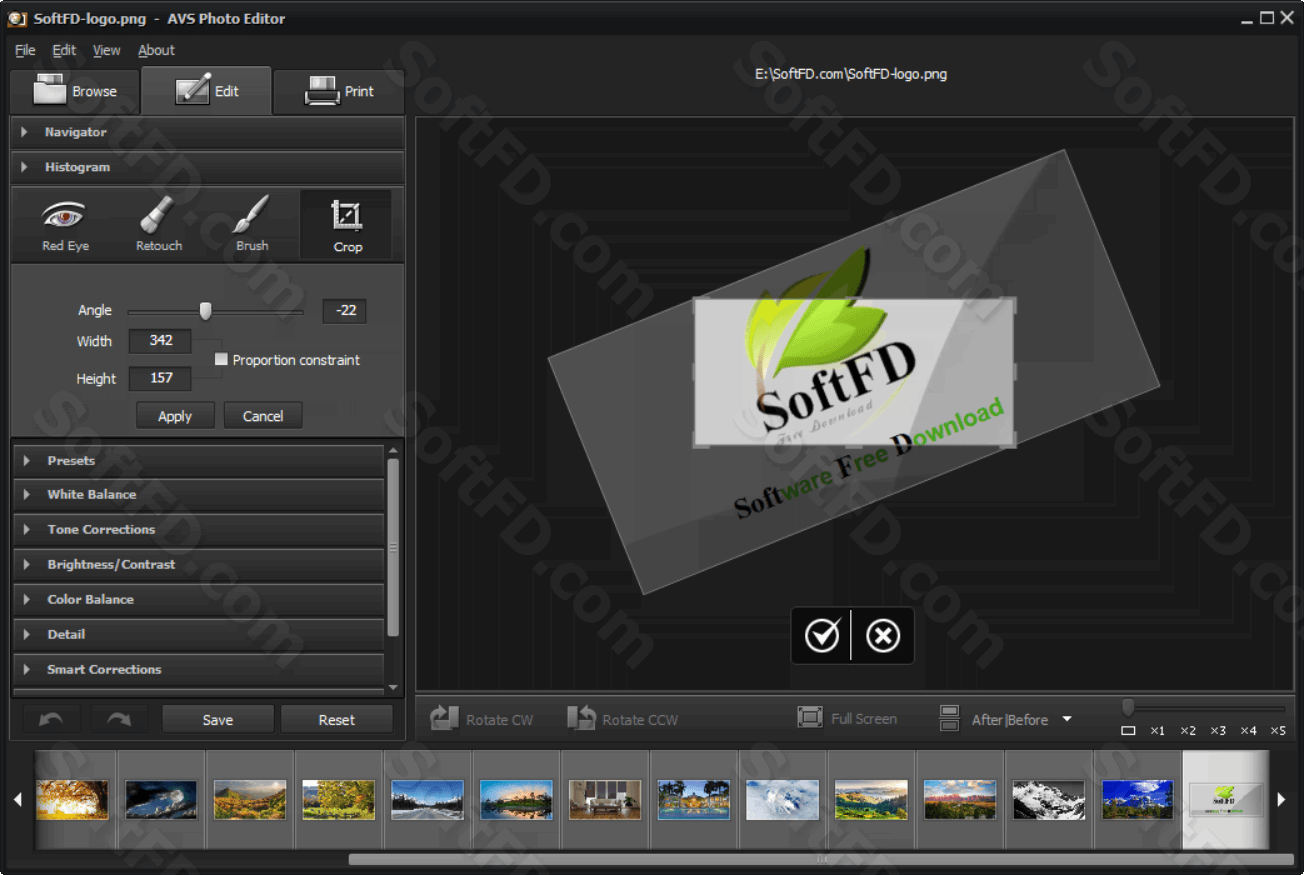The image size is (1304, 875).
Task: Select the Brush tool
Action: (x=252, y=226)
